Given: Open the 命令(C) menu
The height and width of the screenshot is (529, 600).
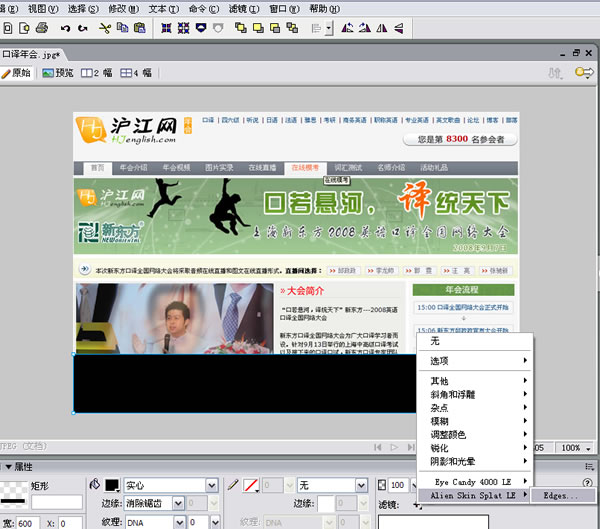Looking at the screenshot, I should coord(204,8).
